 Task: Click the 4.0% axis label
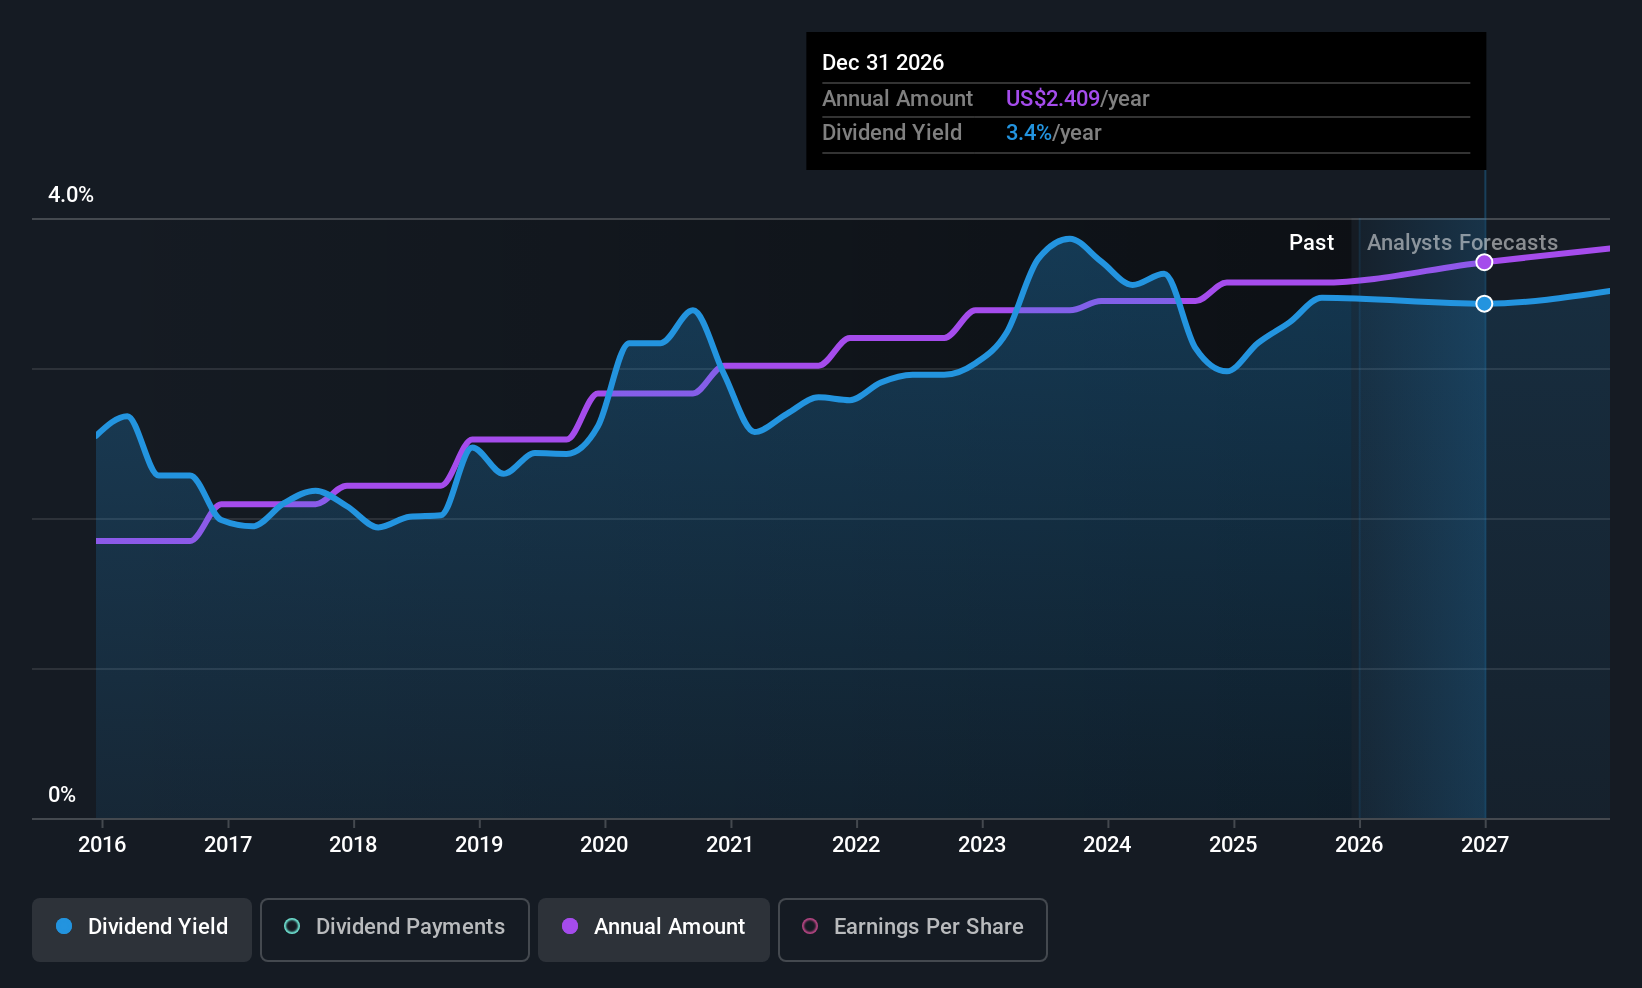point(70,195)
